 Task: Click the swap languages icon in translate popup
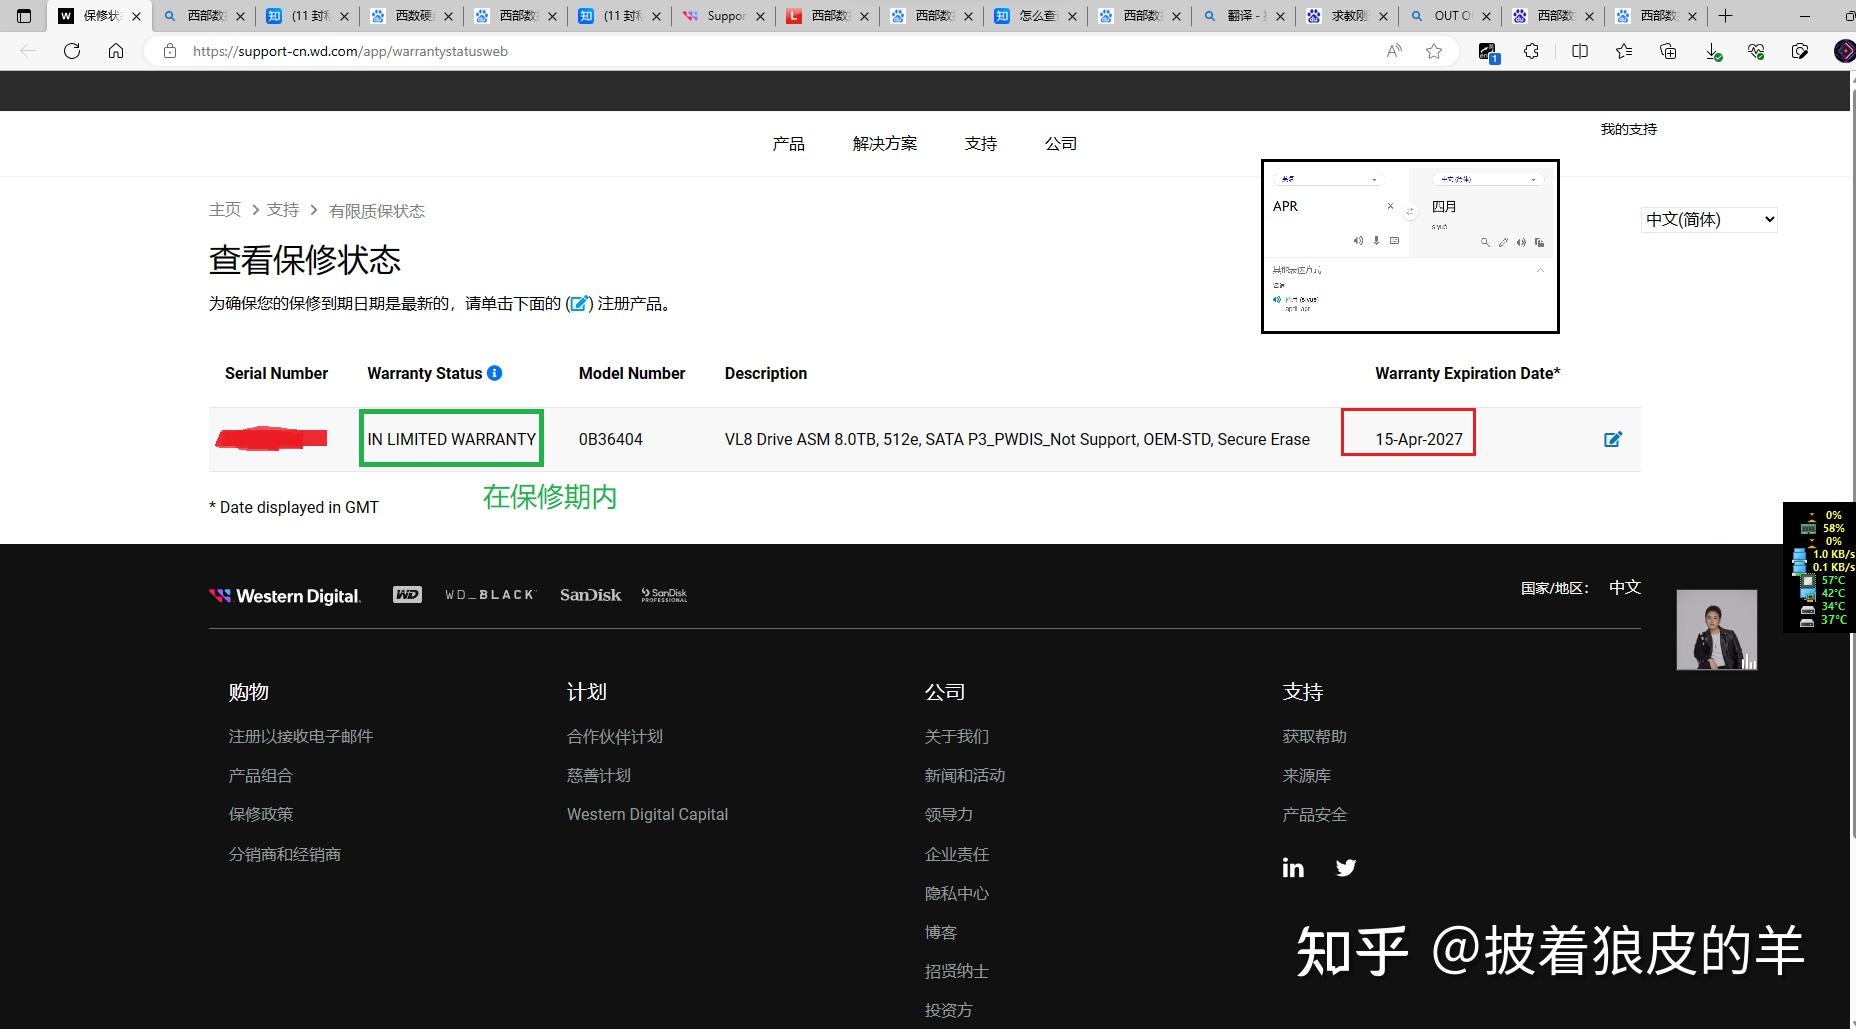click(x=1410, y=212)
